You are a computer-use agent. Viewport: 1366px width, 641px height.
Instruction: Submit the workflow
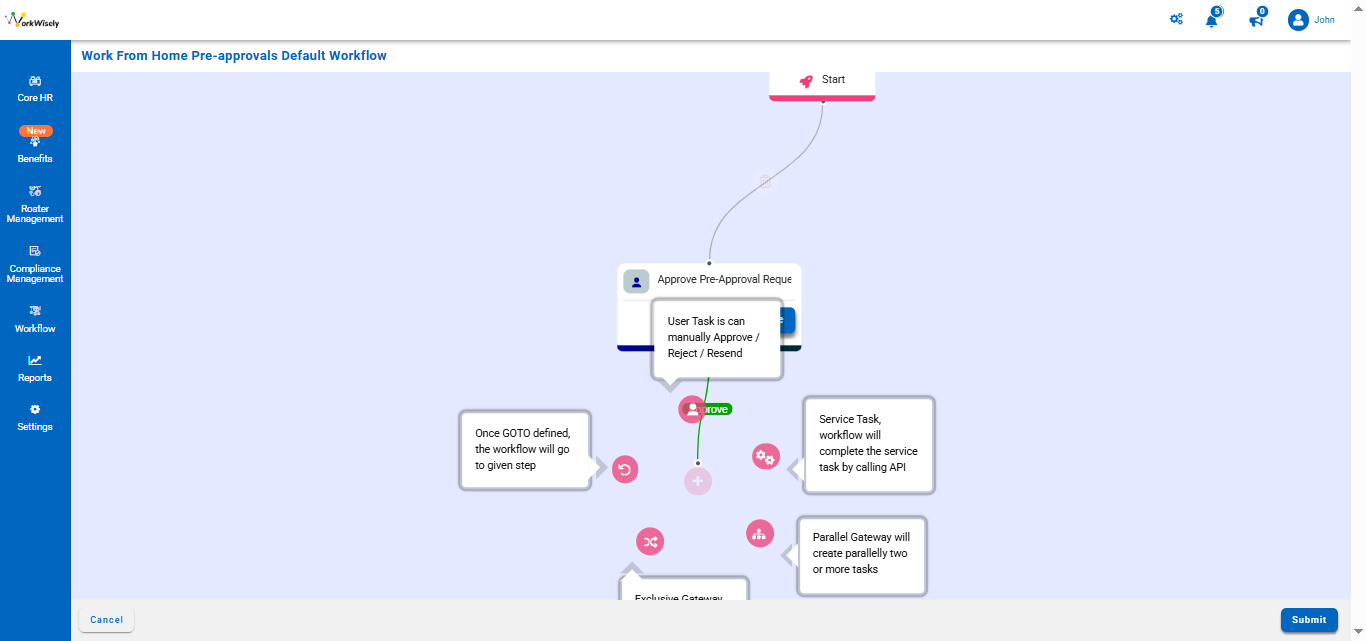pyautogui.click(x=1308, y=620)
